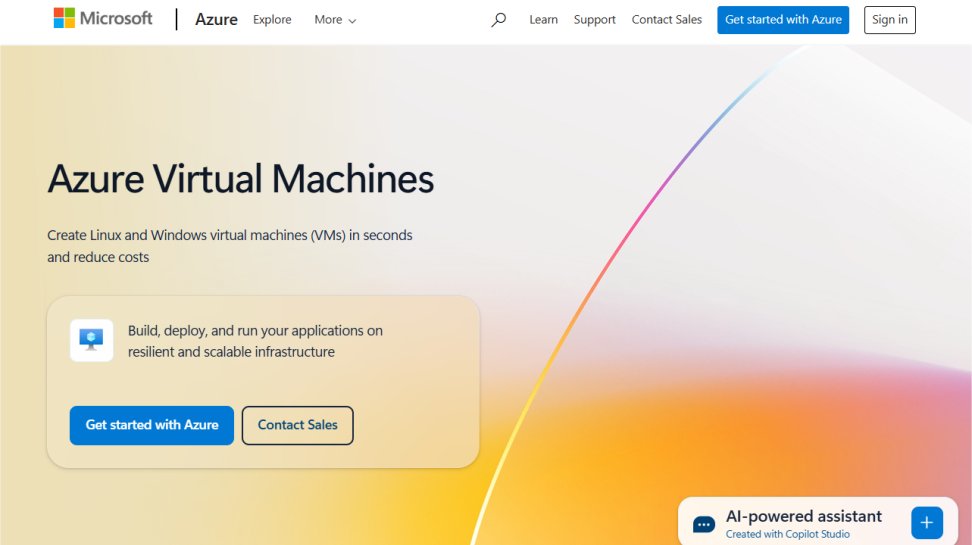Expand the AI assistant with plus button
Viewport: 972px width, 545px height.
(927, 522)
